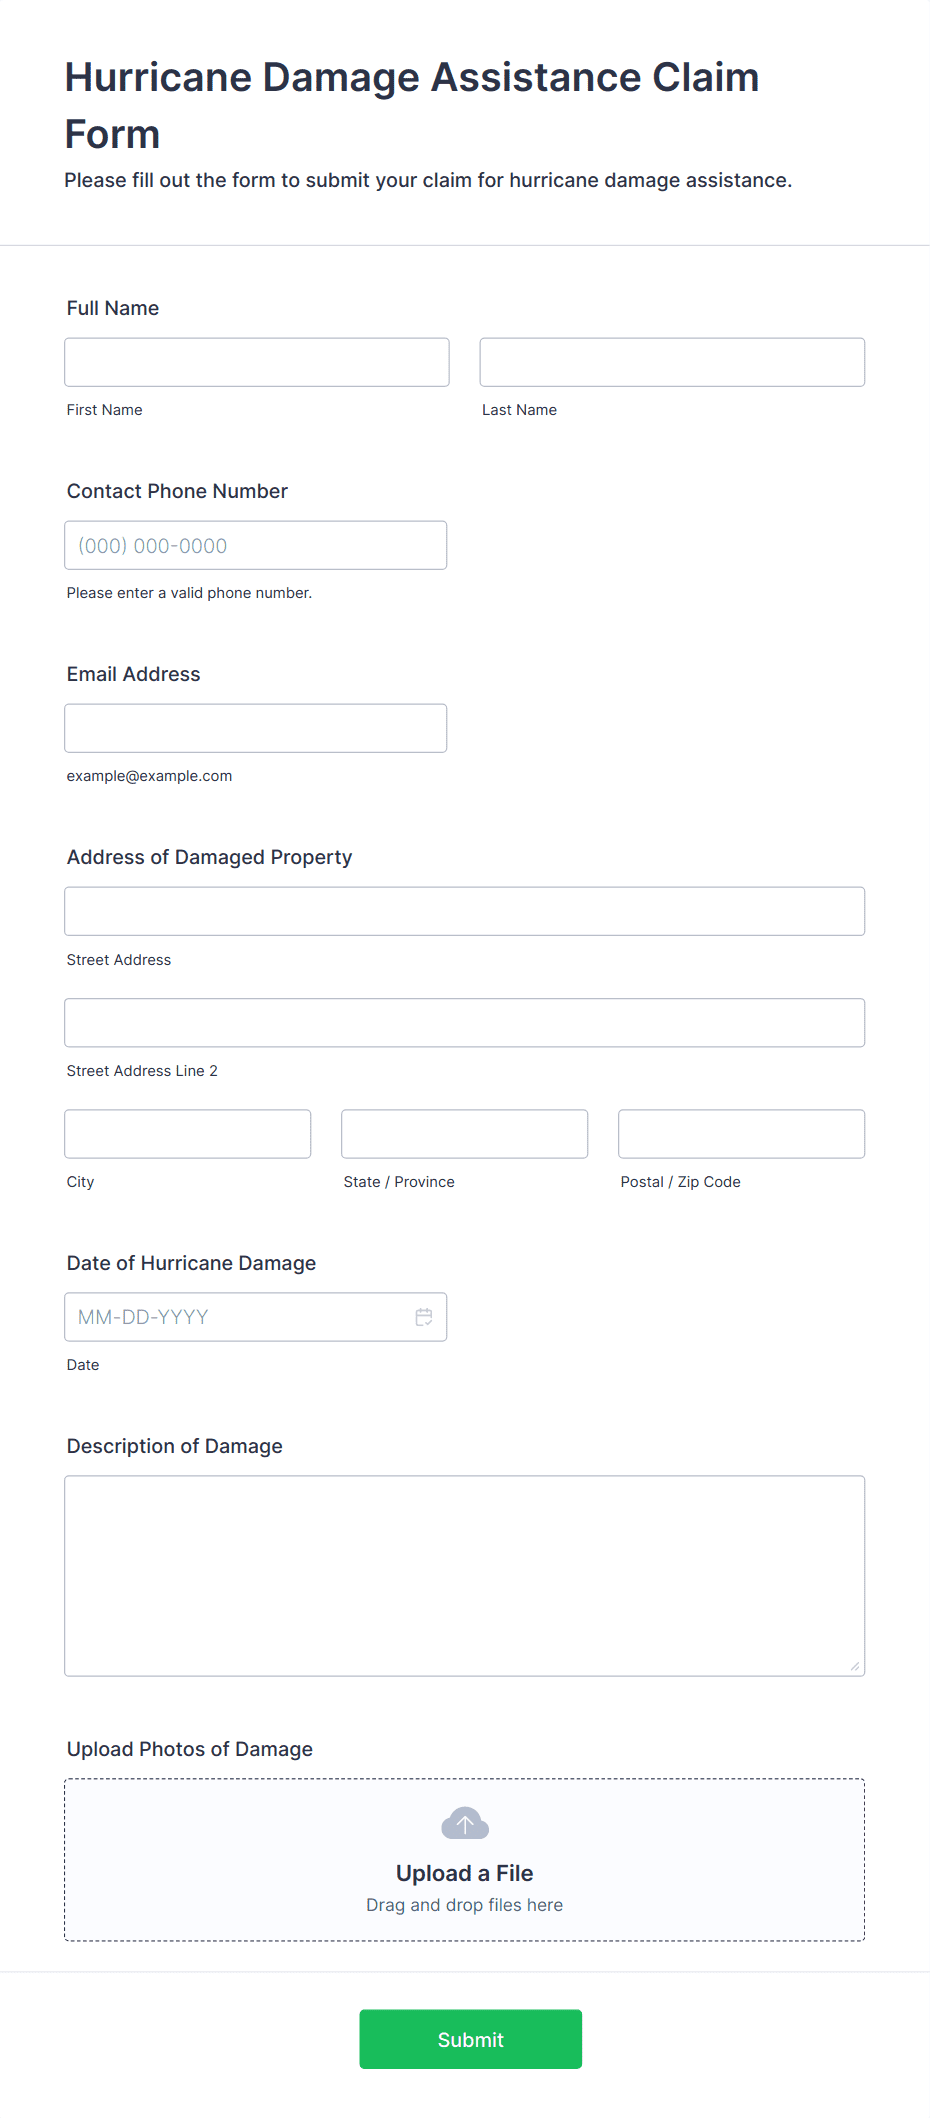Focus the First Name field
Viewport: 930px width, 2118px height.
(257, 362)
